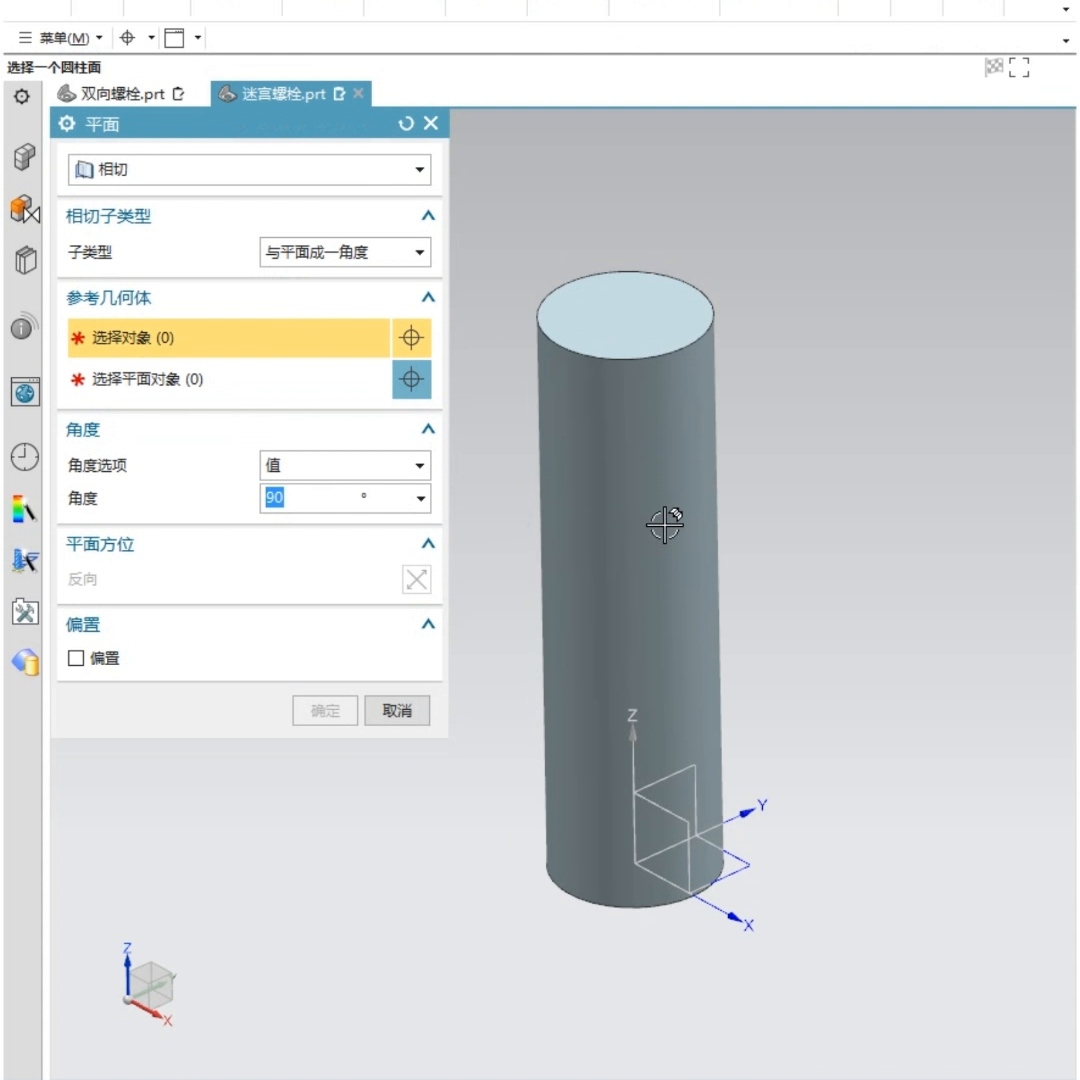The width and height of the screenshot is (1080, 1080).
Task: Open the web browser globe sidebar icon
Action: [25, 392]
